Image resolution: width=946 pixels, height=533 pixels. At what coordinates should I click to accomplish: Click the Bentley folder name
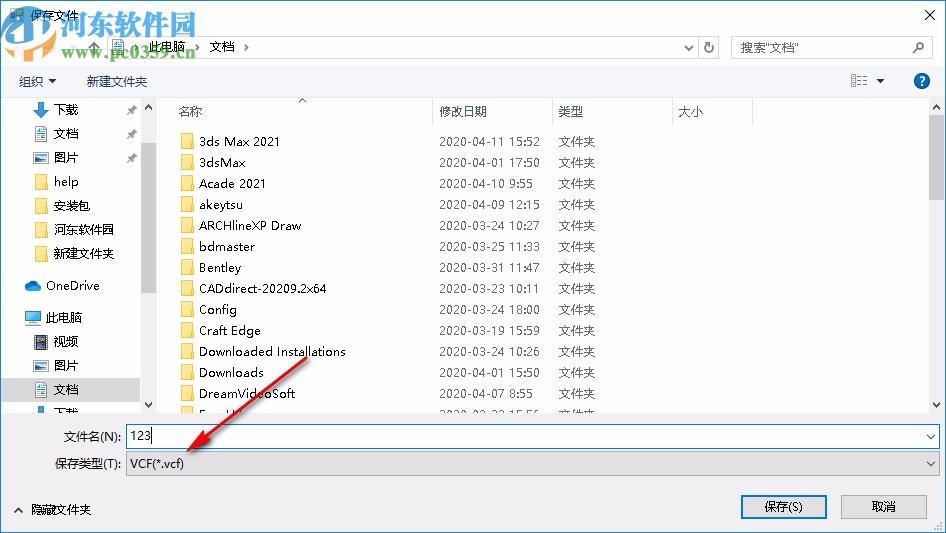(x=220, y=268)
